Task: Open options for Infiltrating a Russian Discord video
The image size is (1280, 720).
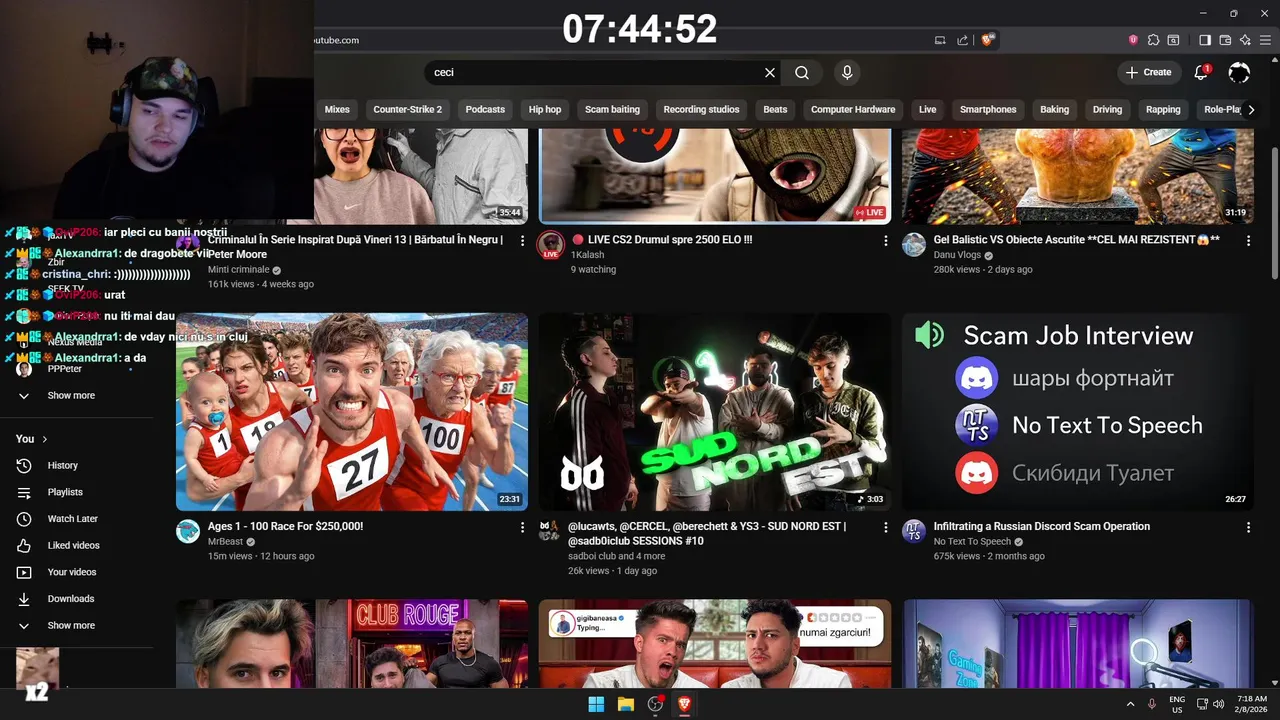Action: 1248,527
